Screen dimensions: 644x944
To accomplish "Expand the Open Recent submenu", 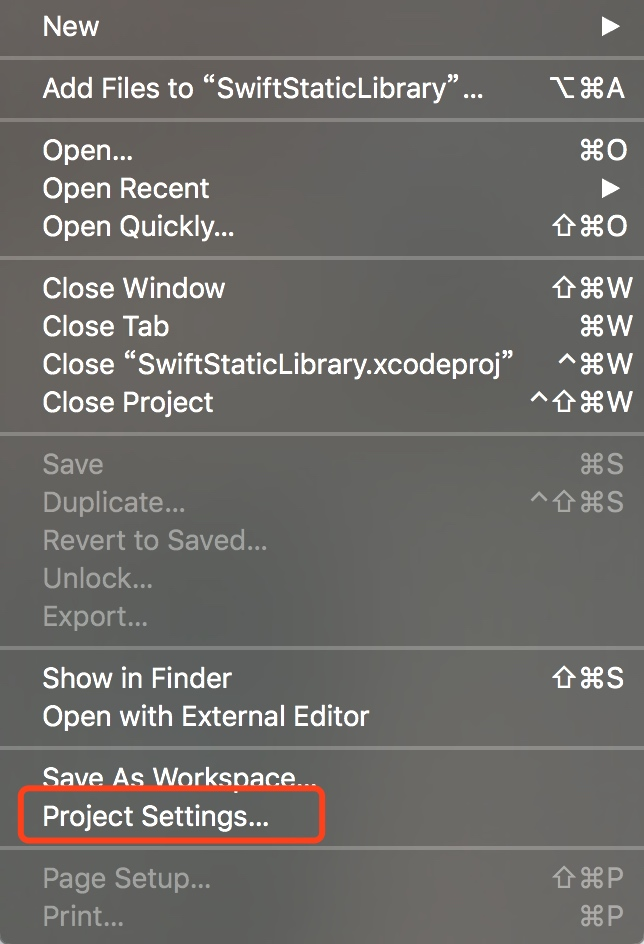I will 126,188.
